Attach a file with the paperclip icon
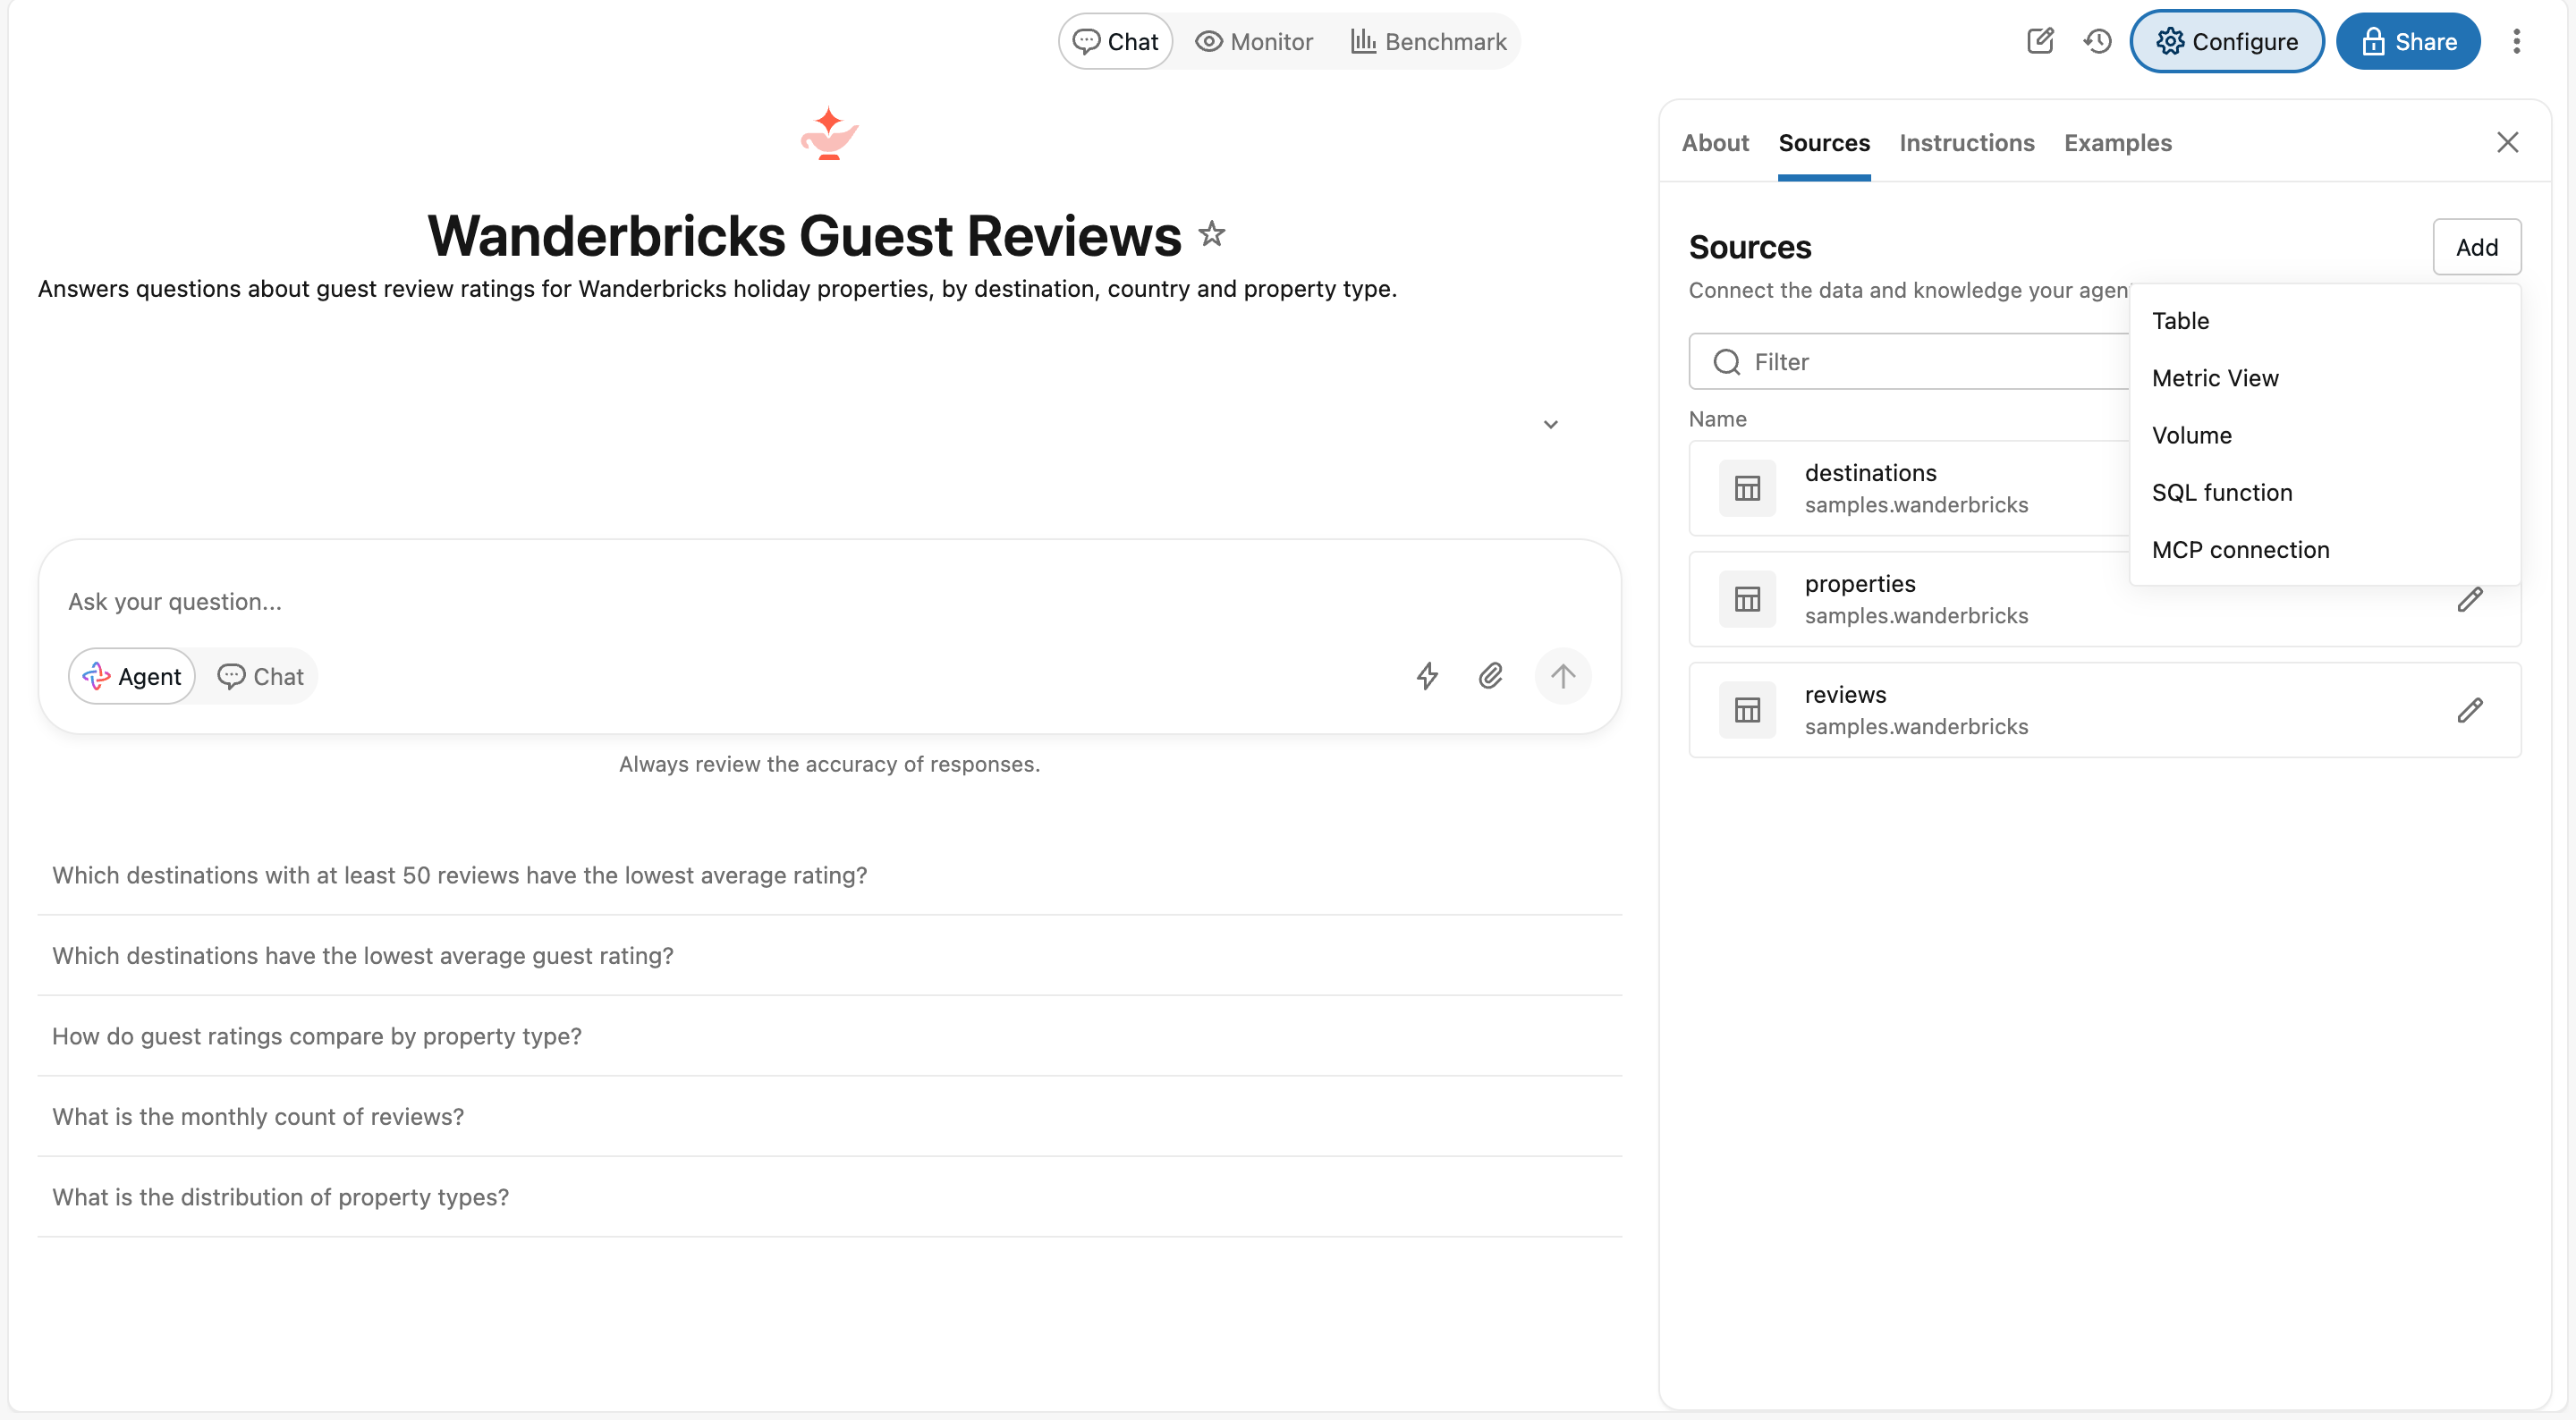The width and height of the screenshot is (2576, 1420). click(1491, 676)
